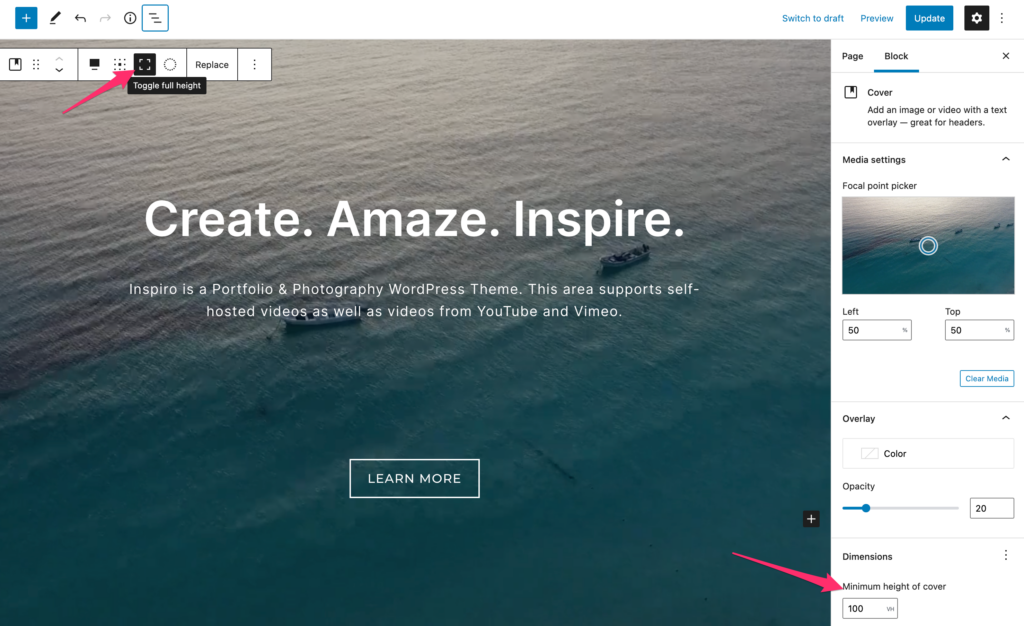Click the Cover block type icon
Viewport: 1024px width, 626px height.
(15, 65)
